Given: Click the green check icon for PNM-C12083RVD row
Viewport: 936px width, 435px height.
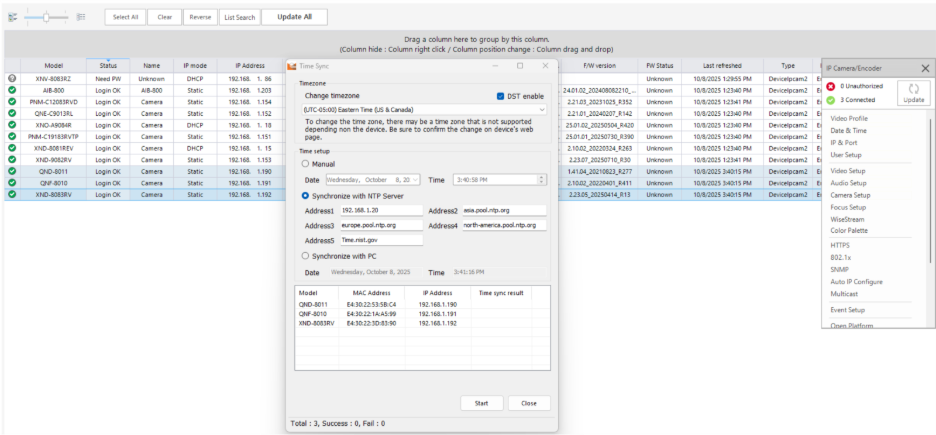Looking at the screenshot, I should point(12,101).
